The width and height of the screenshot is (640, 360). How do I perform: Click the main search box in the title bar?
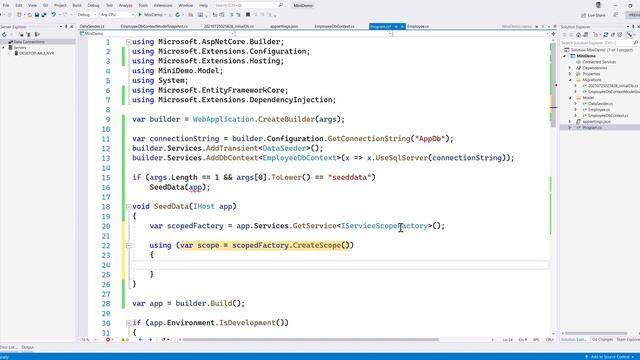click(x=249, y=5)
